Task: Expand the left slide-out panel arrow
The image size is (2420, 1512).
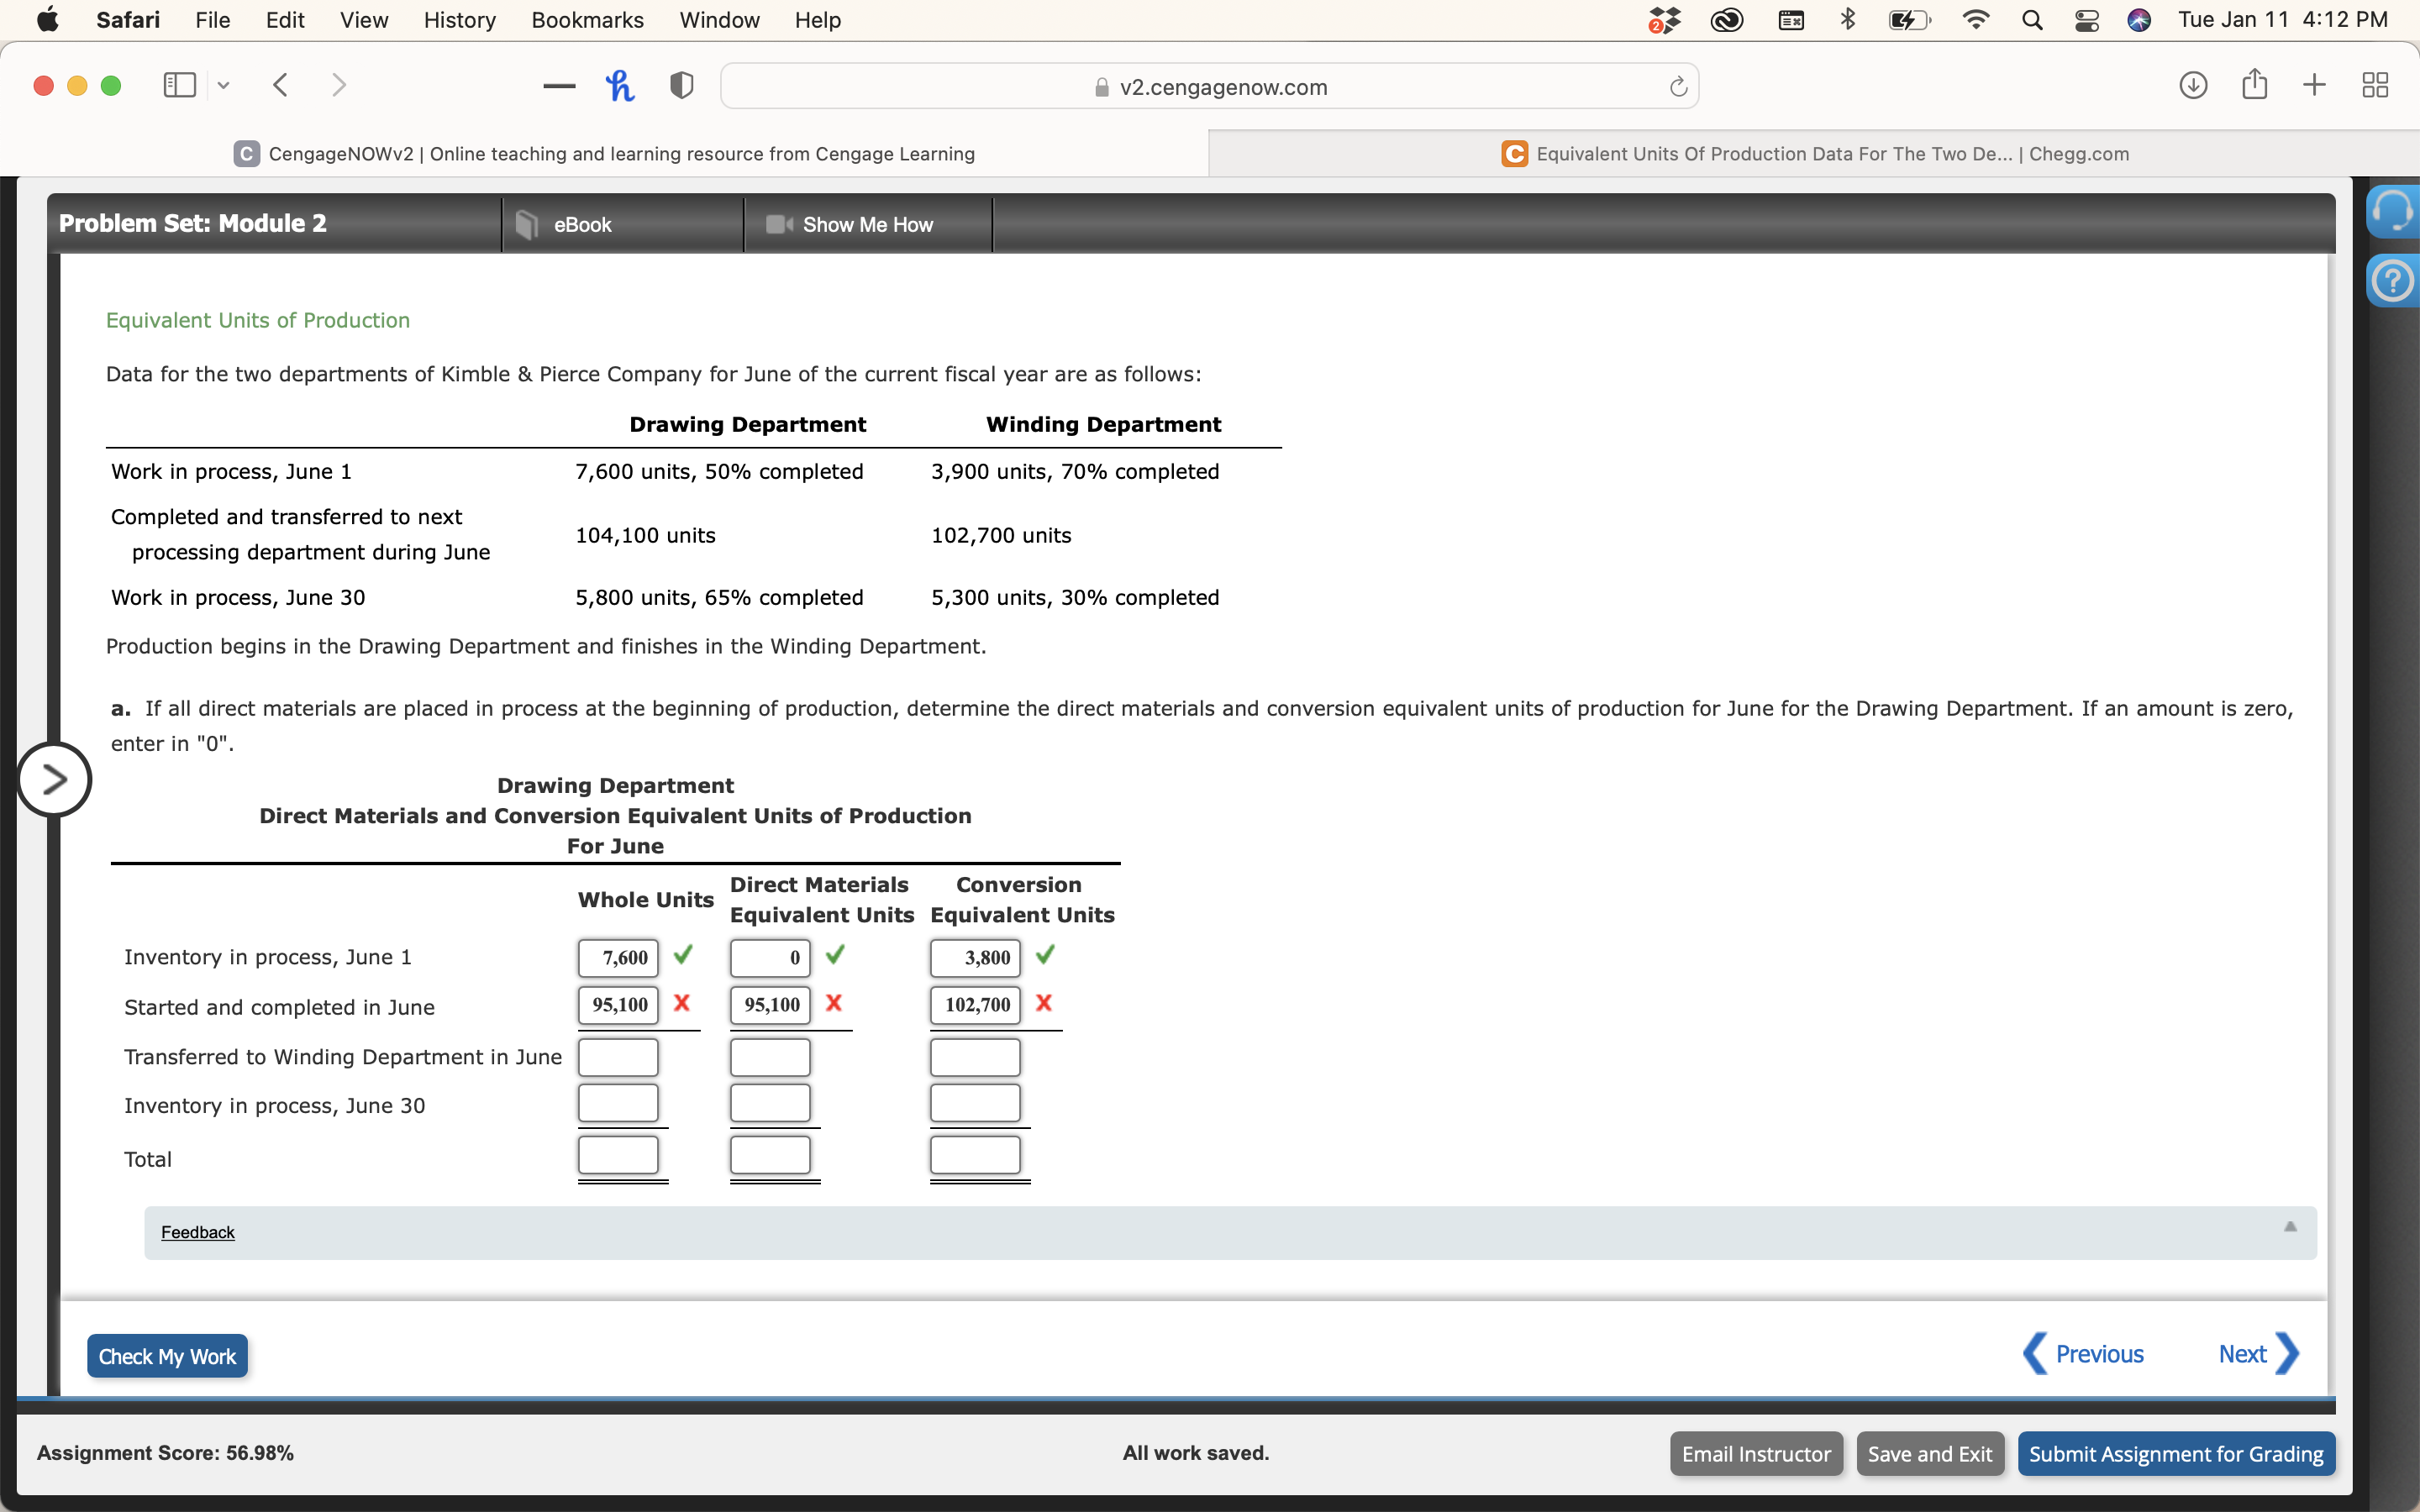Action: tap(55, 779)
